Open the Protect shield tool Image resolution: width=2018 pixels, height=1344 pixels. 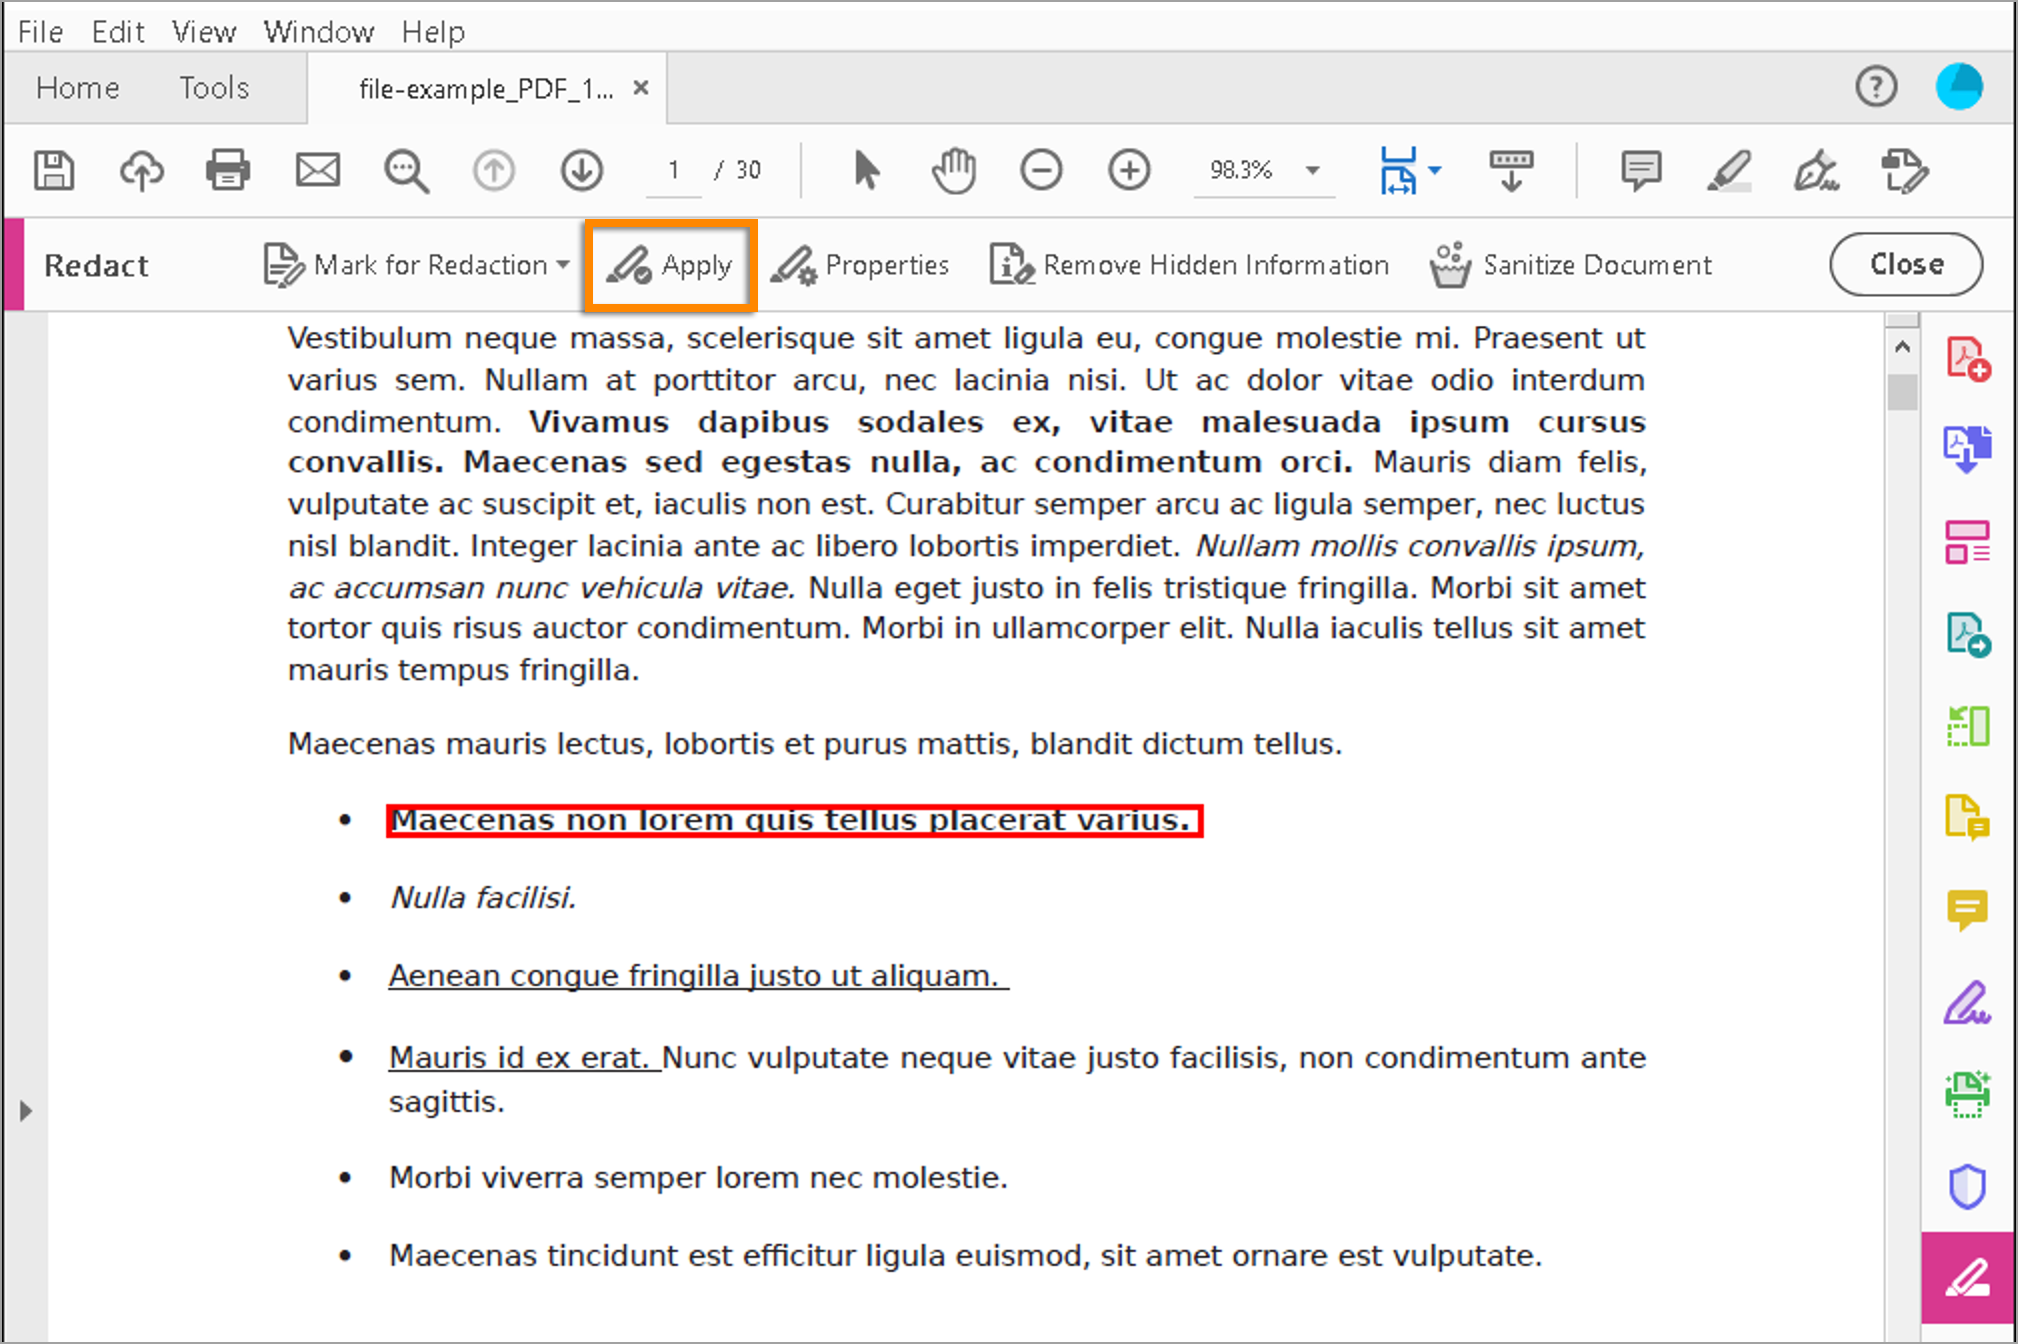1966,1184
